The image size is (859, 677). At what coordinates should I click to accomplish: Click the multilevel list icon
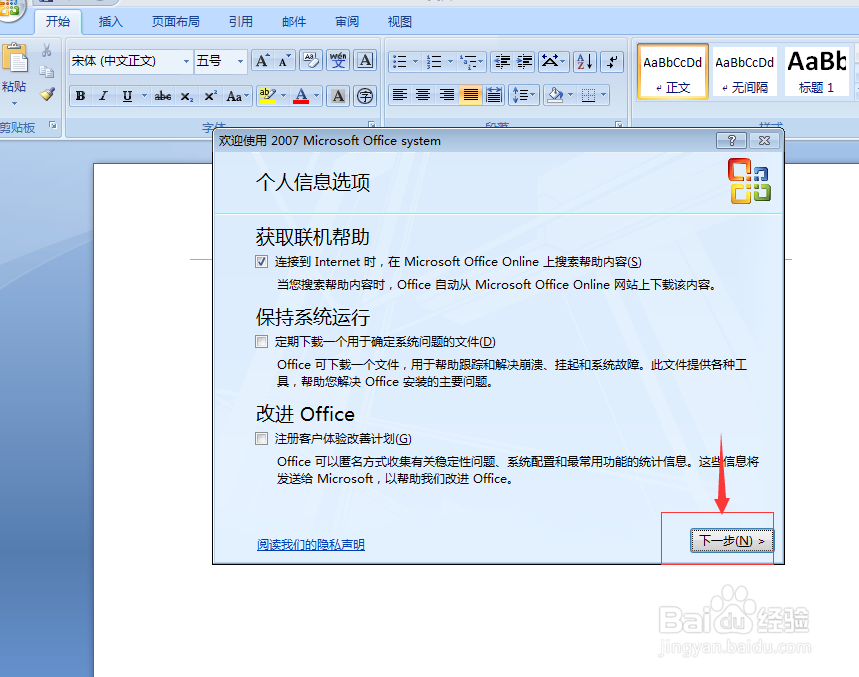click(x=468, y=61)
